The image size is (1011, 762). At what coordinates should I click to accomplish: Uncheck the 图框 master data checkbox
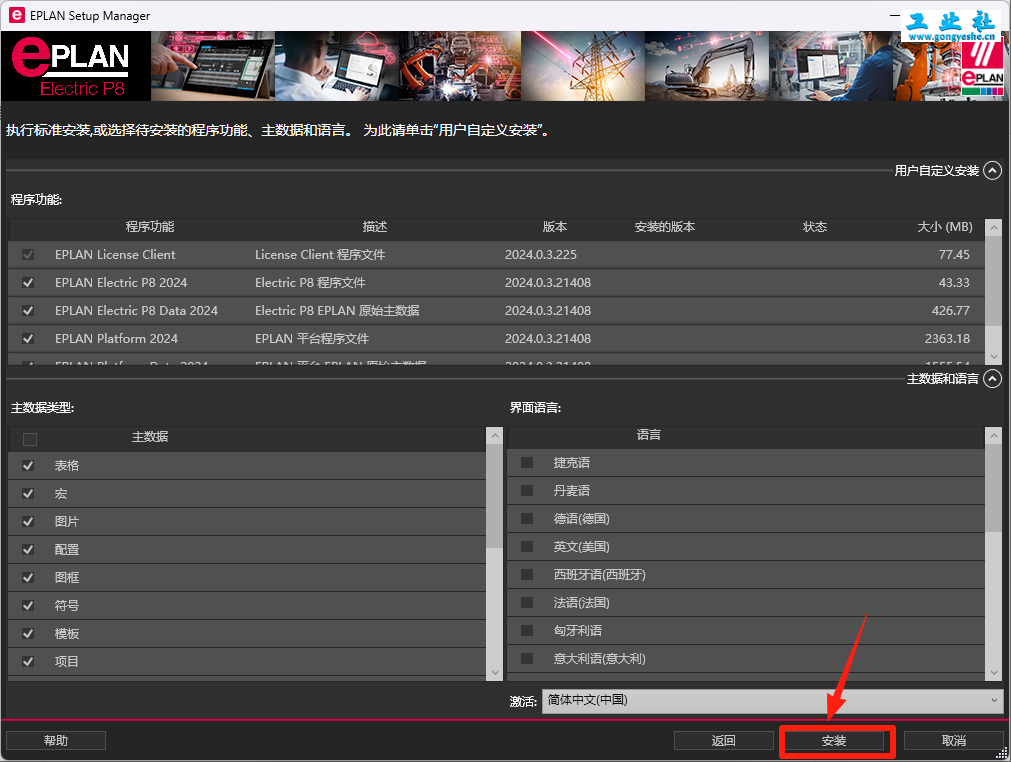[x=28, y=578]
